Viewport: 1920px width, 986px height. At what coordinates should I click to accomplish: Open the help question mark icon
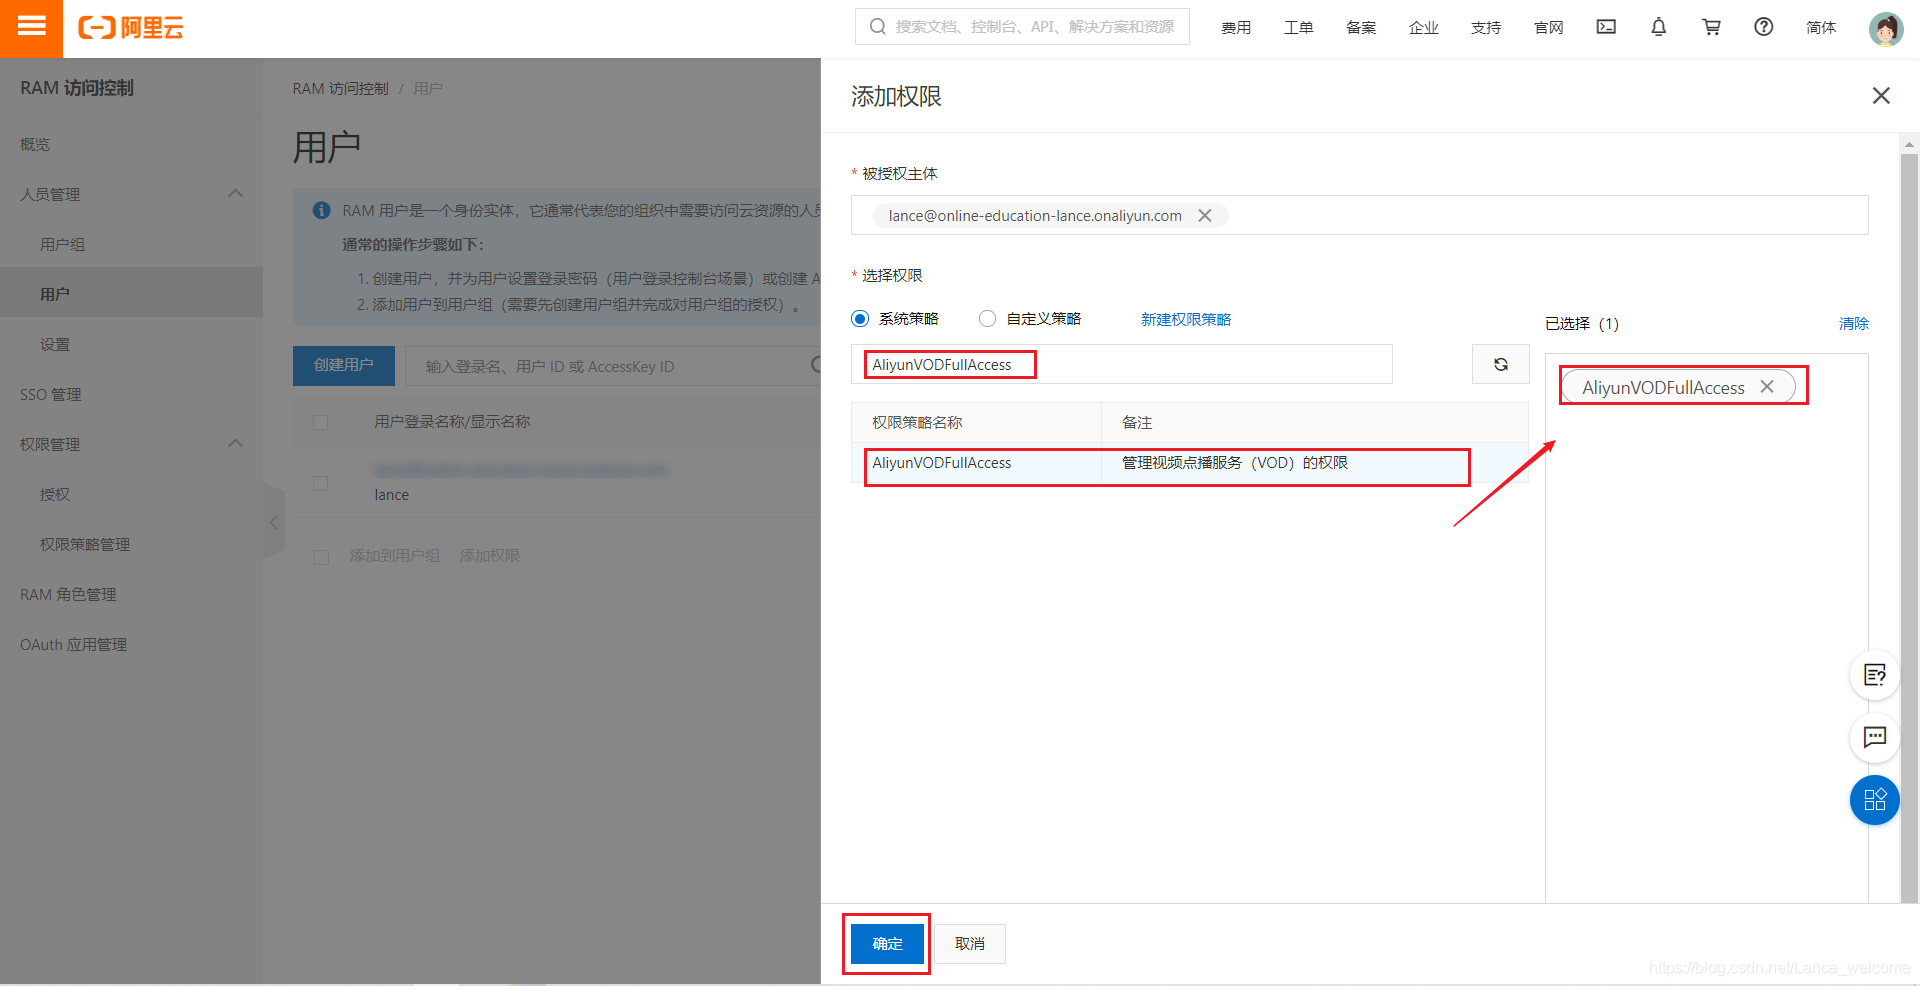pos(1764,27)
